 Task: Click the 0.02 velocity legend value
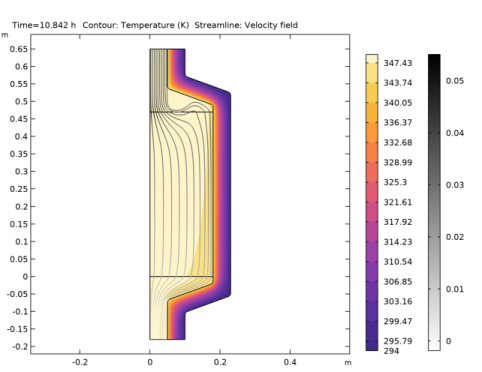click(x=455, y=237)
